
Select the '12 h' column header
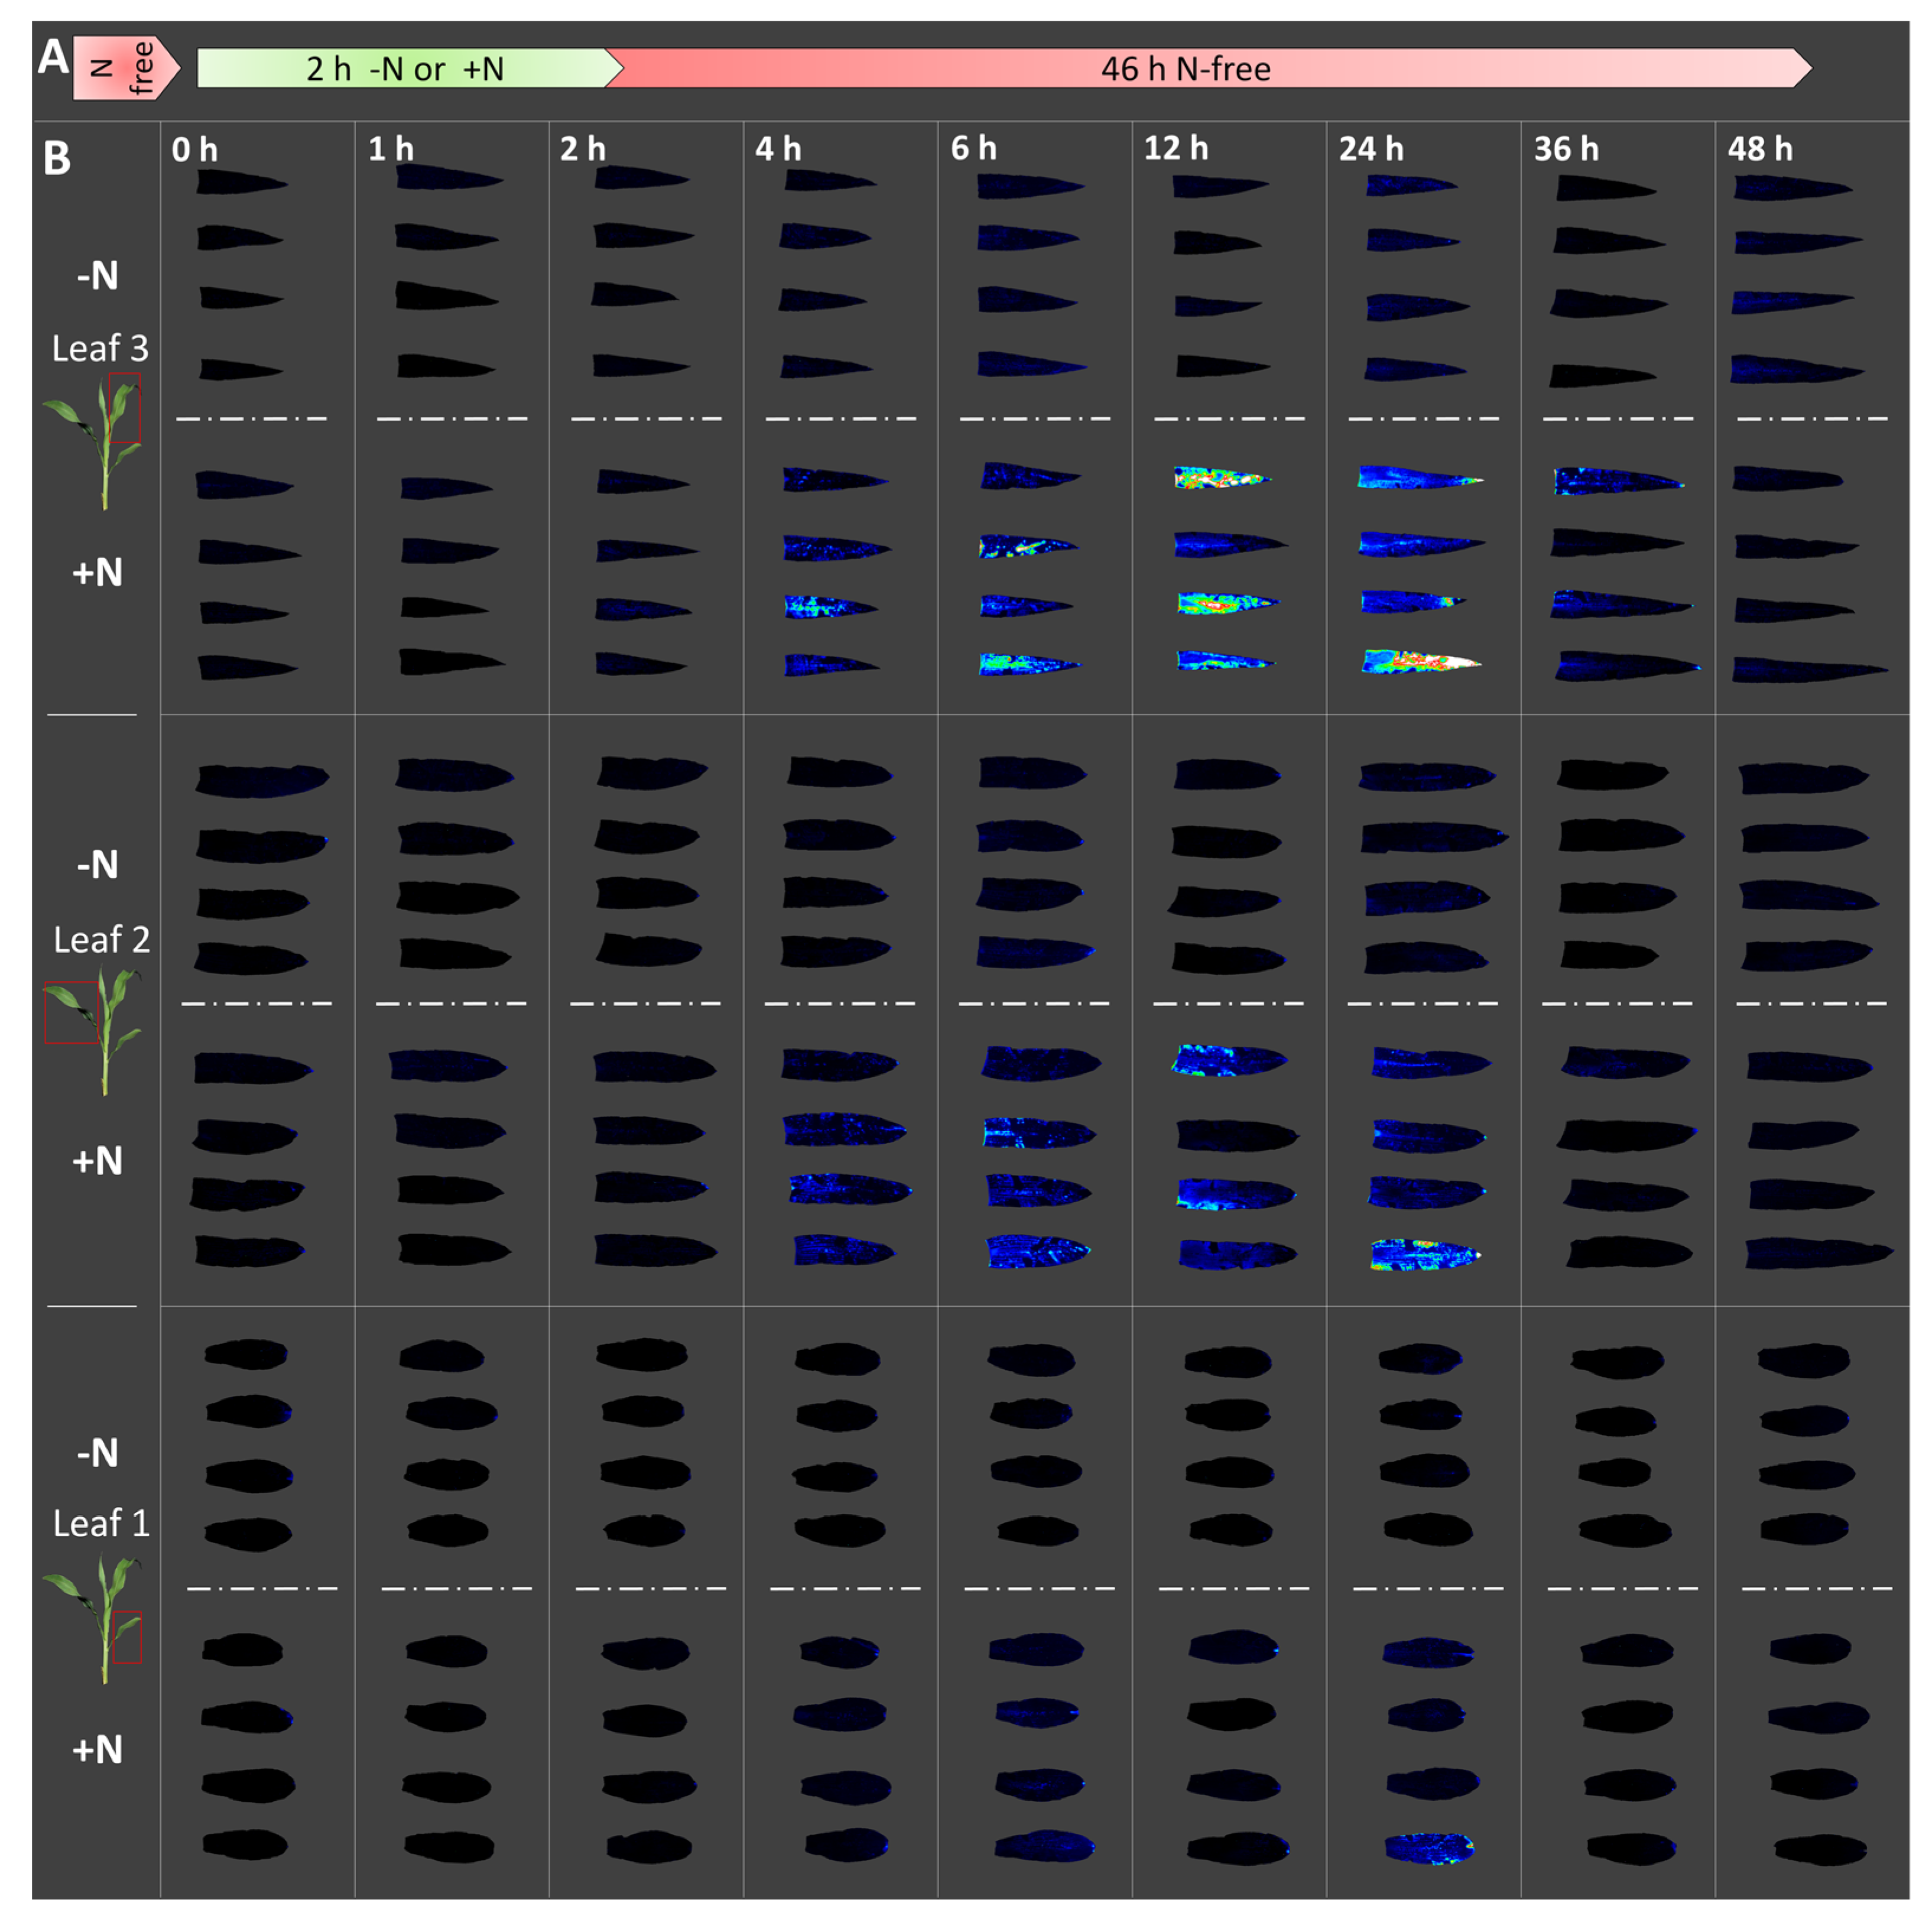pyautogui.click(x=1176, y=149)
